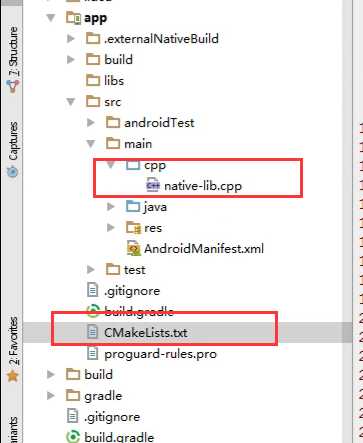
Task: Expand the root-level build folder
Action: [x=51, y=374]
